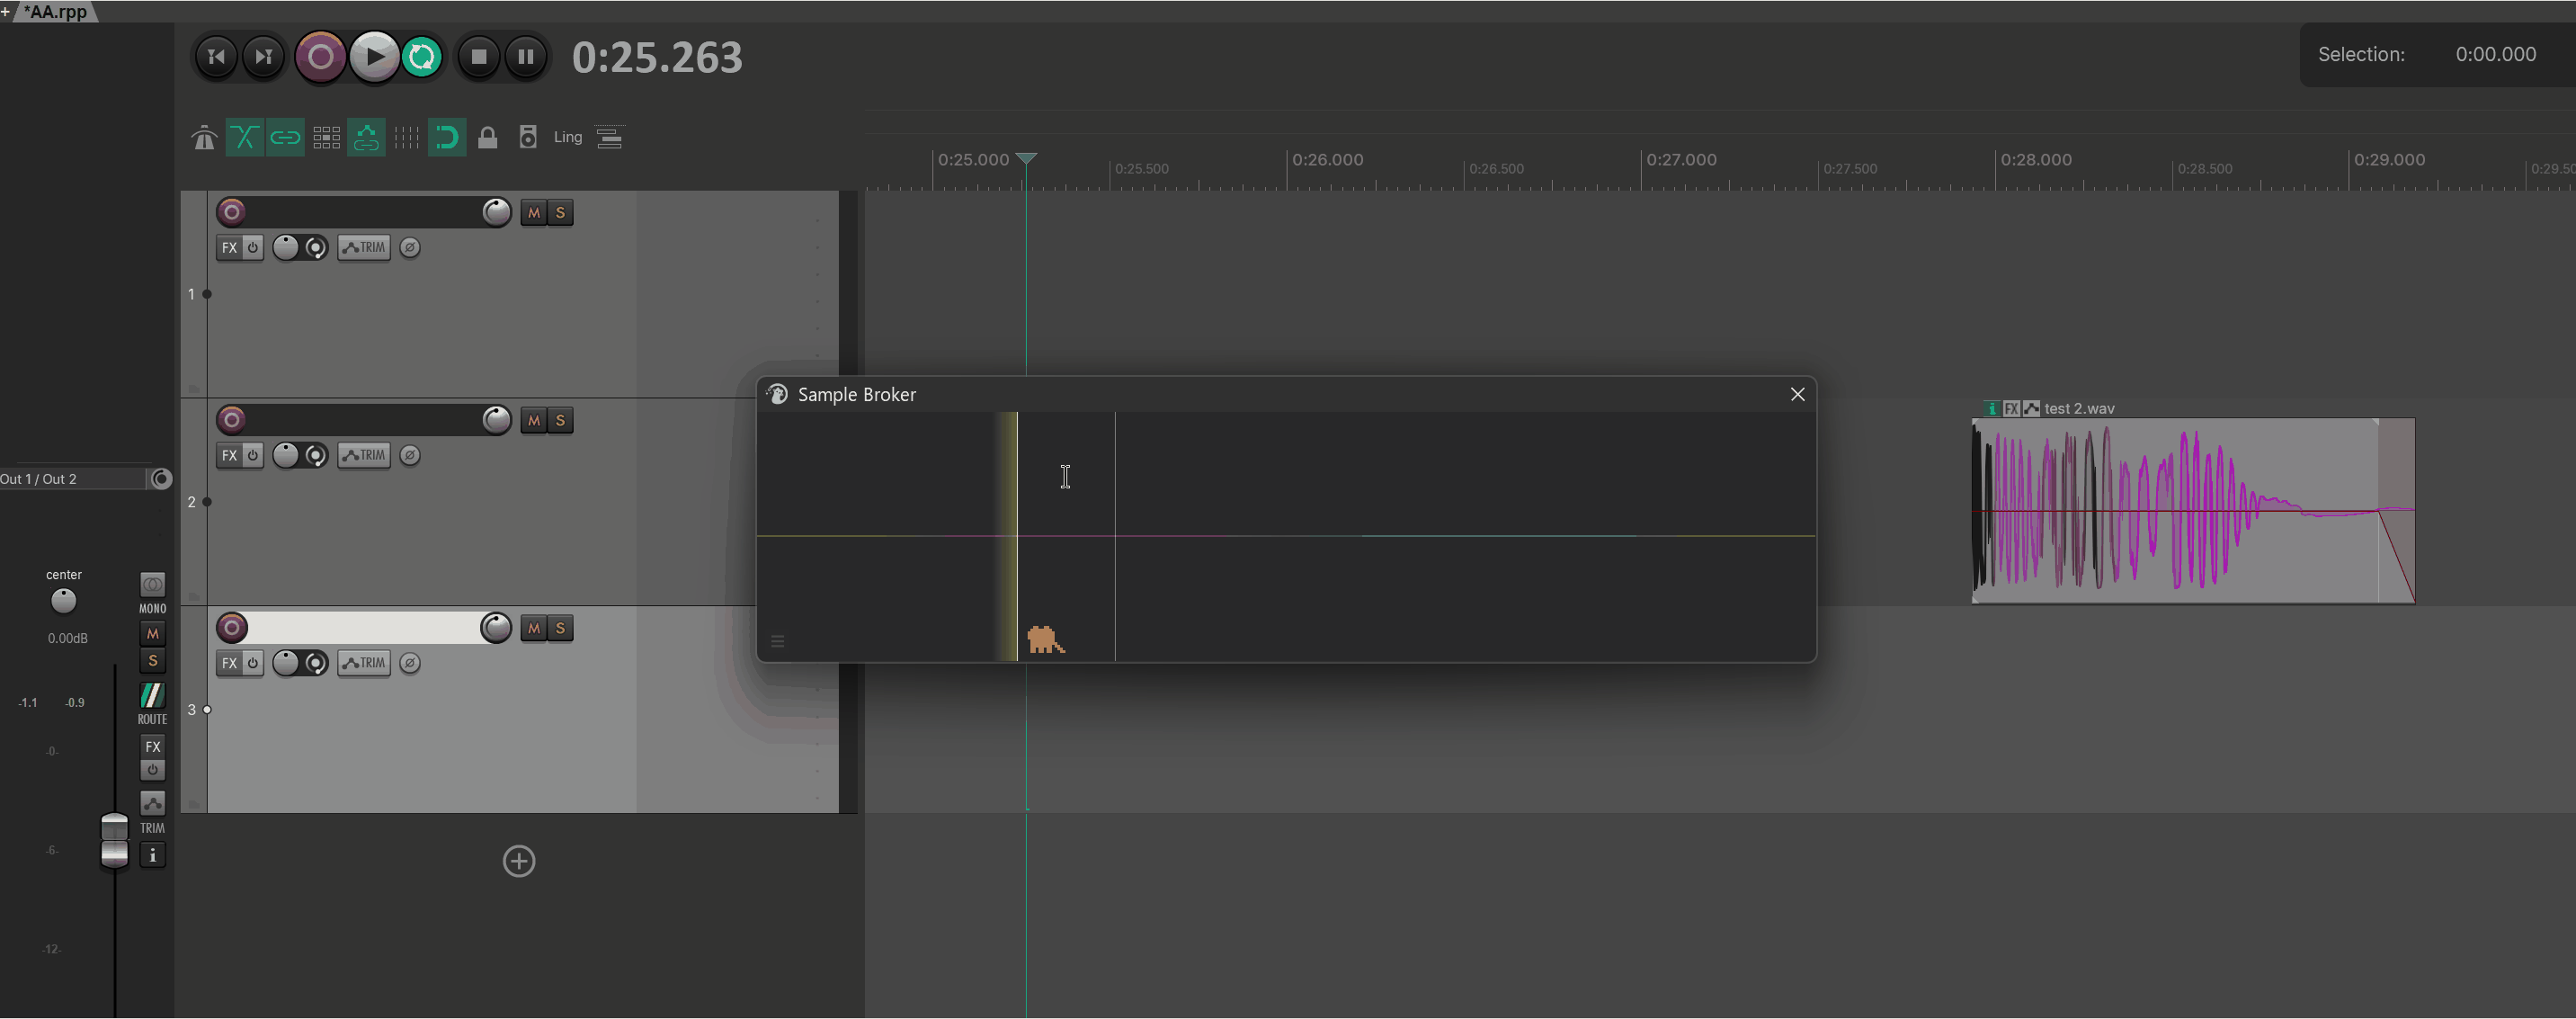The height and width of the screenshot is (1019, 2576).
Task: Click the metronome icon in toolbar
Action: pyautogui.click(x=204, y=137)
